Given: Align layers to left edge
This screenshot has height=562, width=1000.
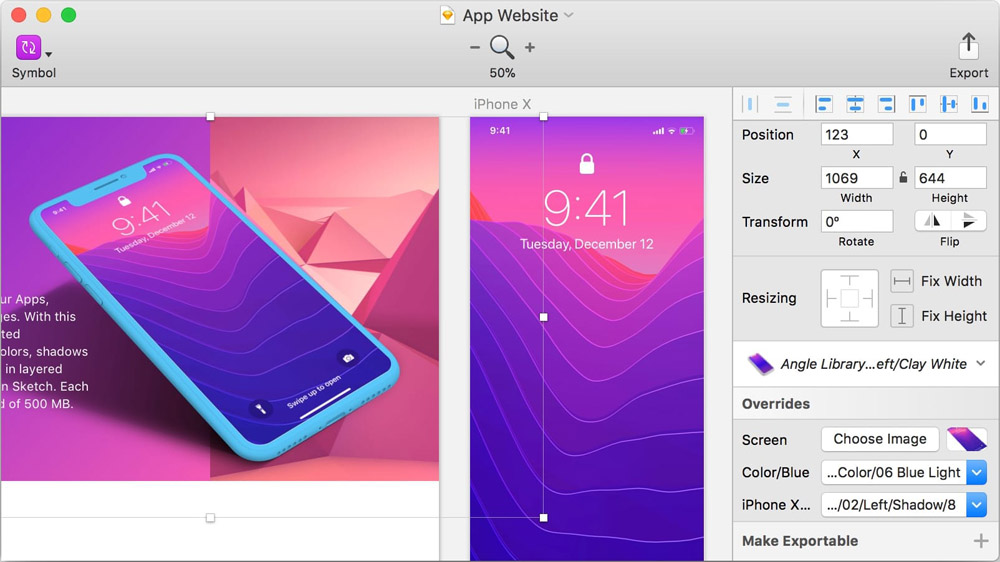Looking at the screenshot, I should 823,104.
